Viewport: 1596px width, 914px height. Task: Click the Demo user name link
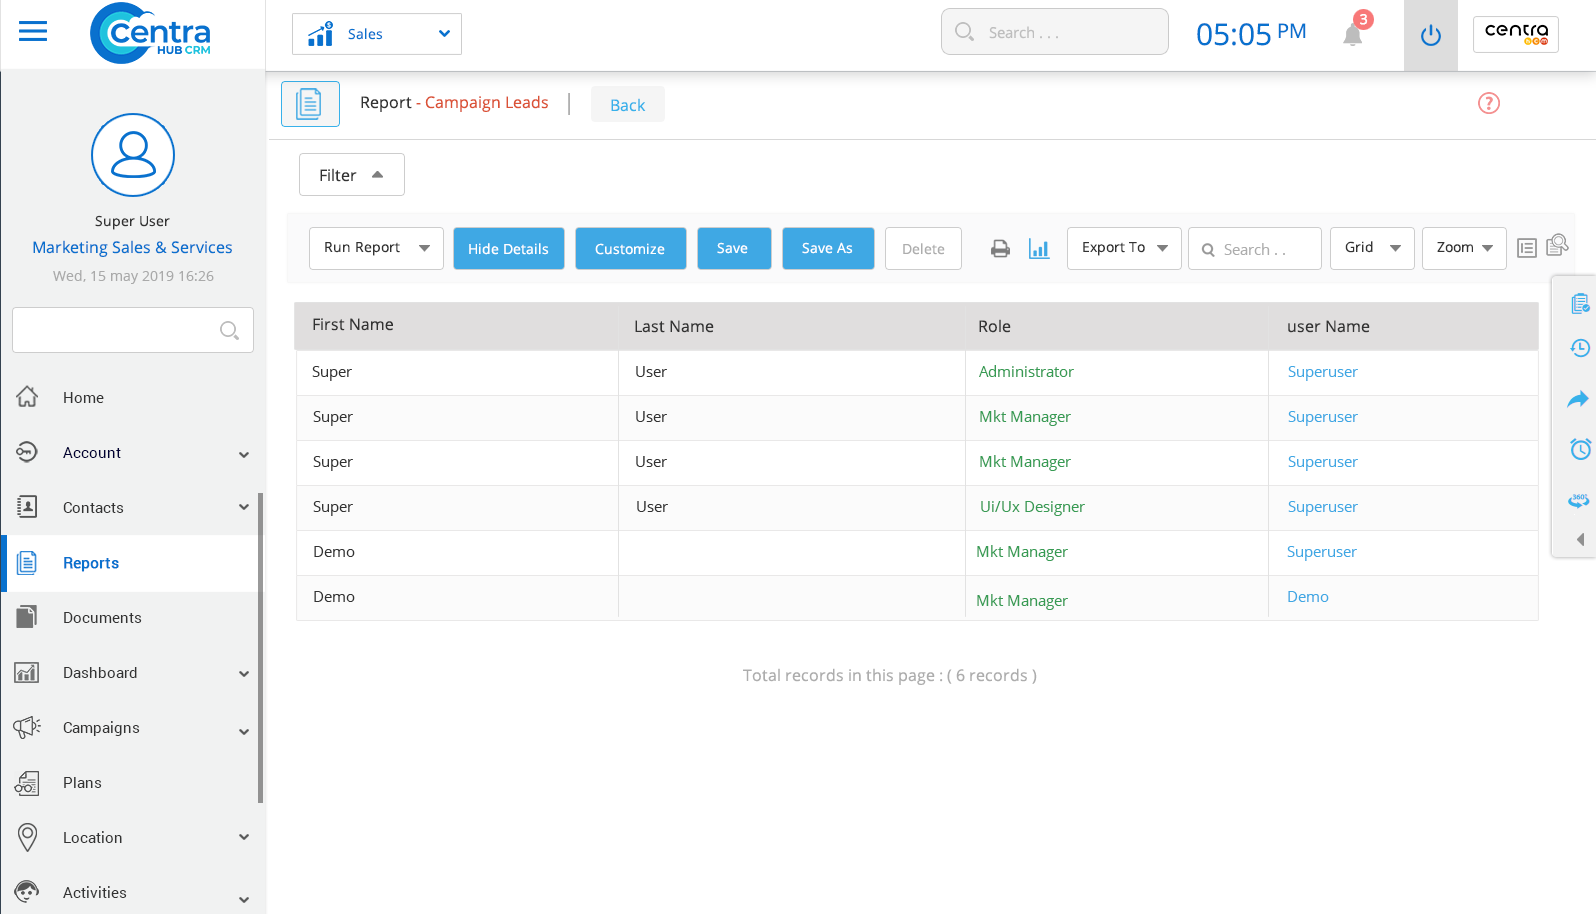[x=1307, y=596]
